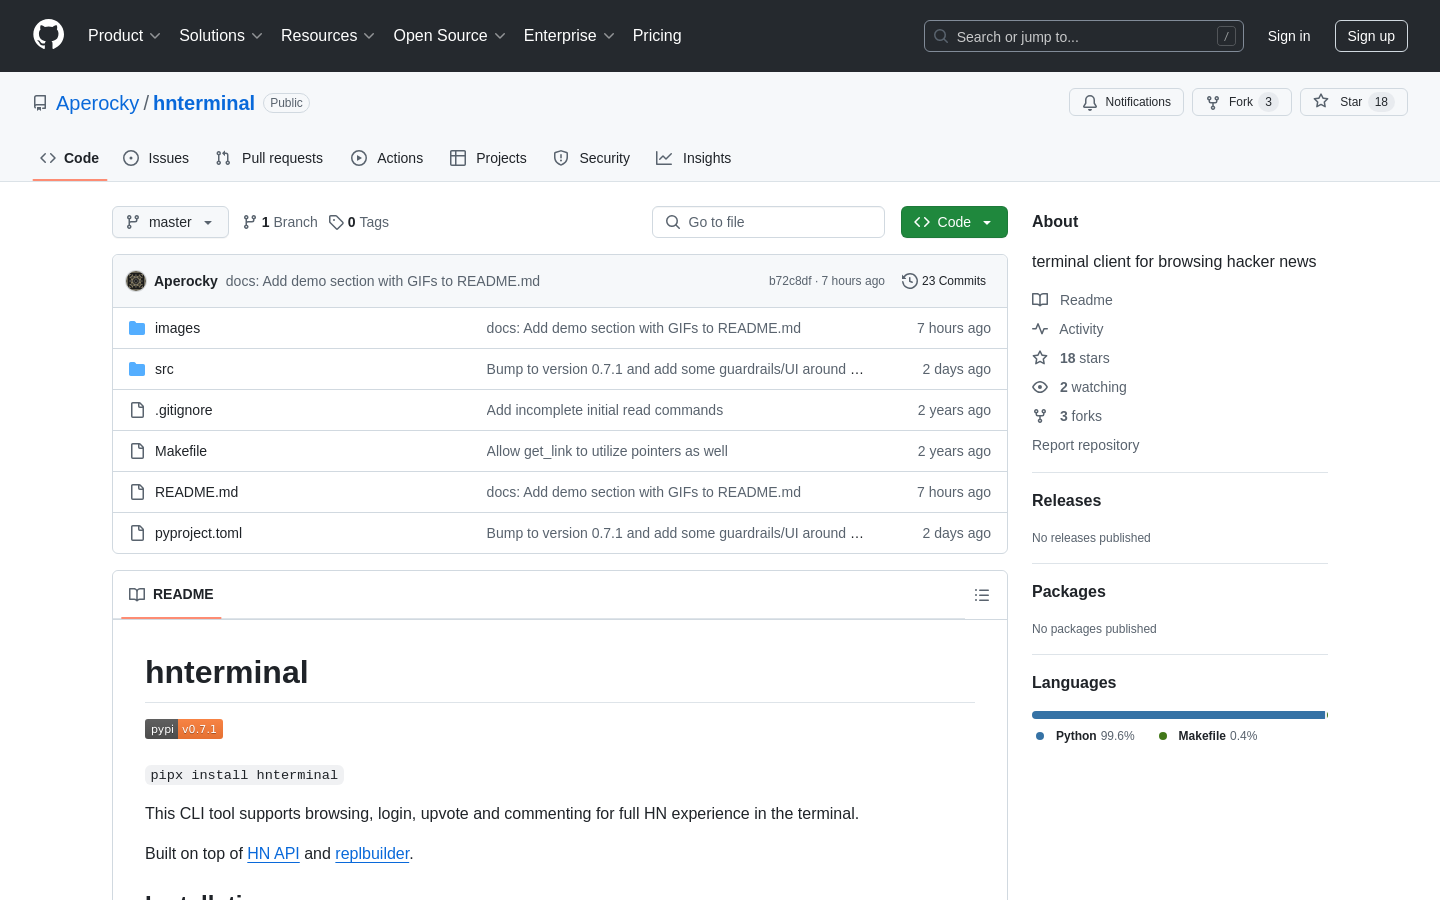
Task: Switch to the Issues tab
Action: (156, 158)
